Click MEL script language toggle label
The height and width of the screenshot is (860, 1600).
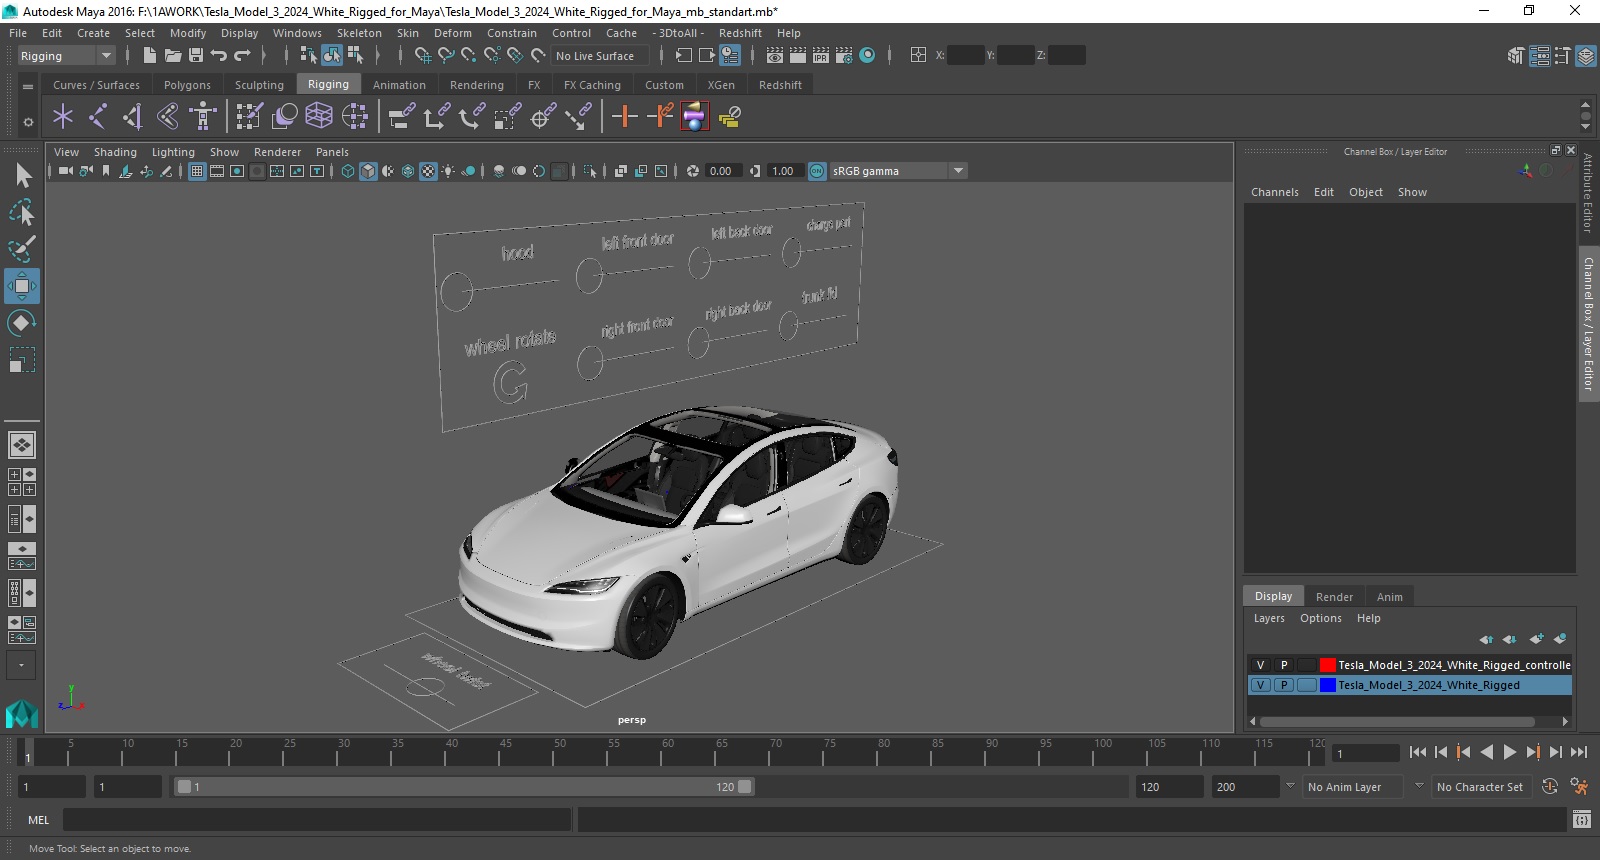point(39,820)
